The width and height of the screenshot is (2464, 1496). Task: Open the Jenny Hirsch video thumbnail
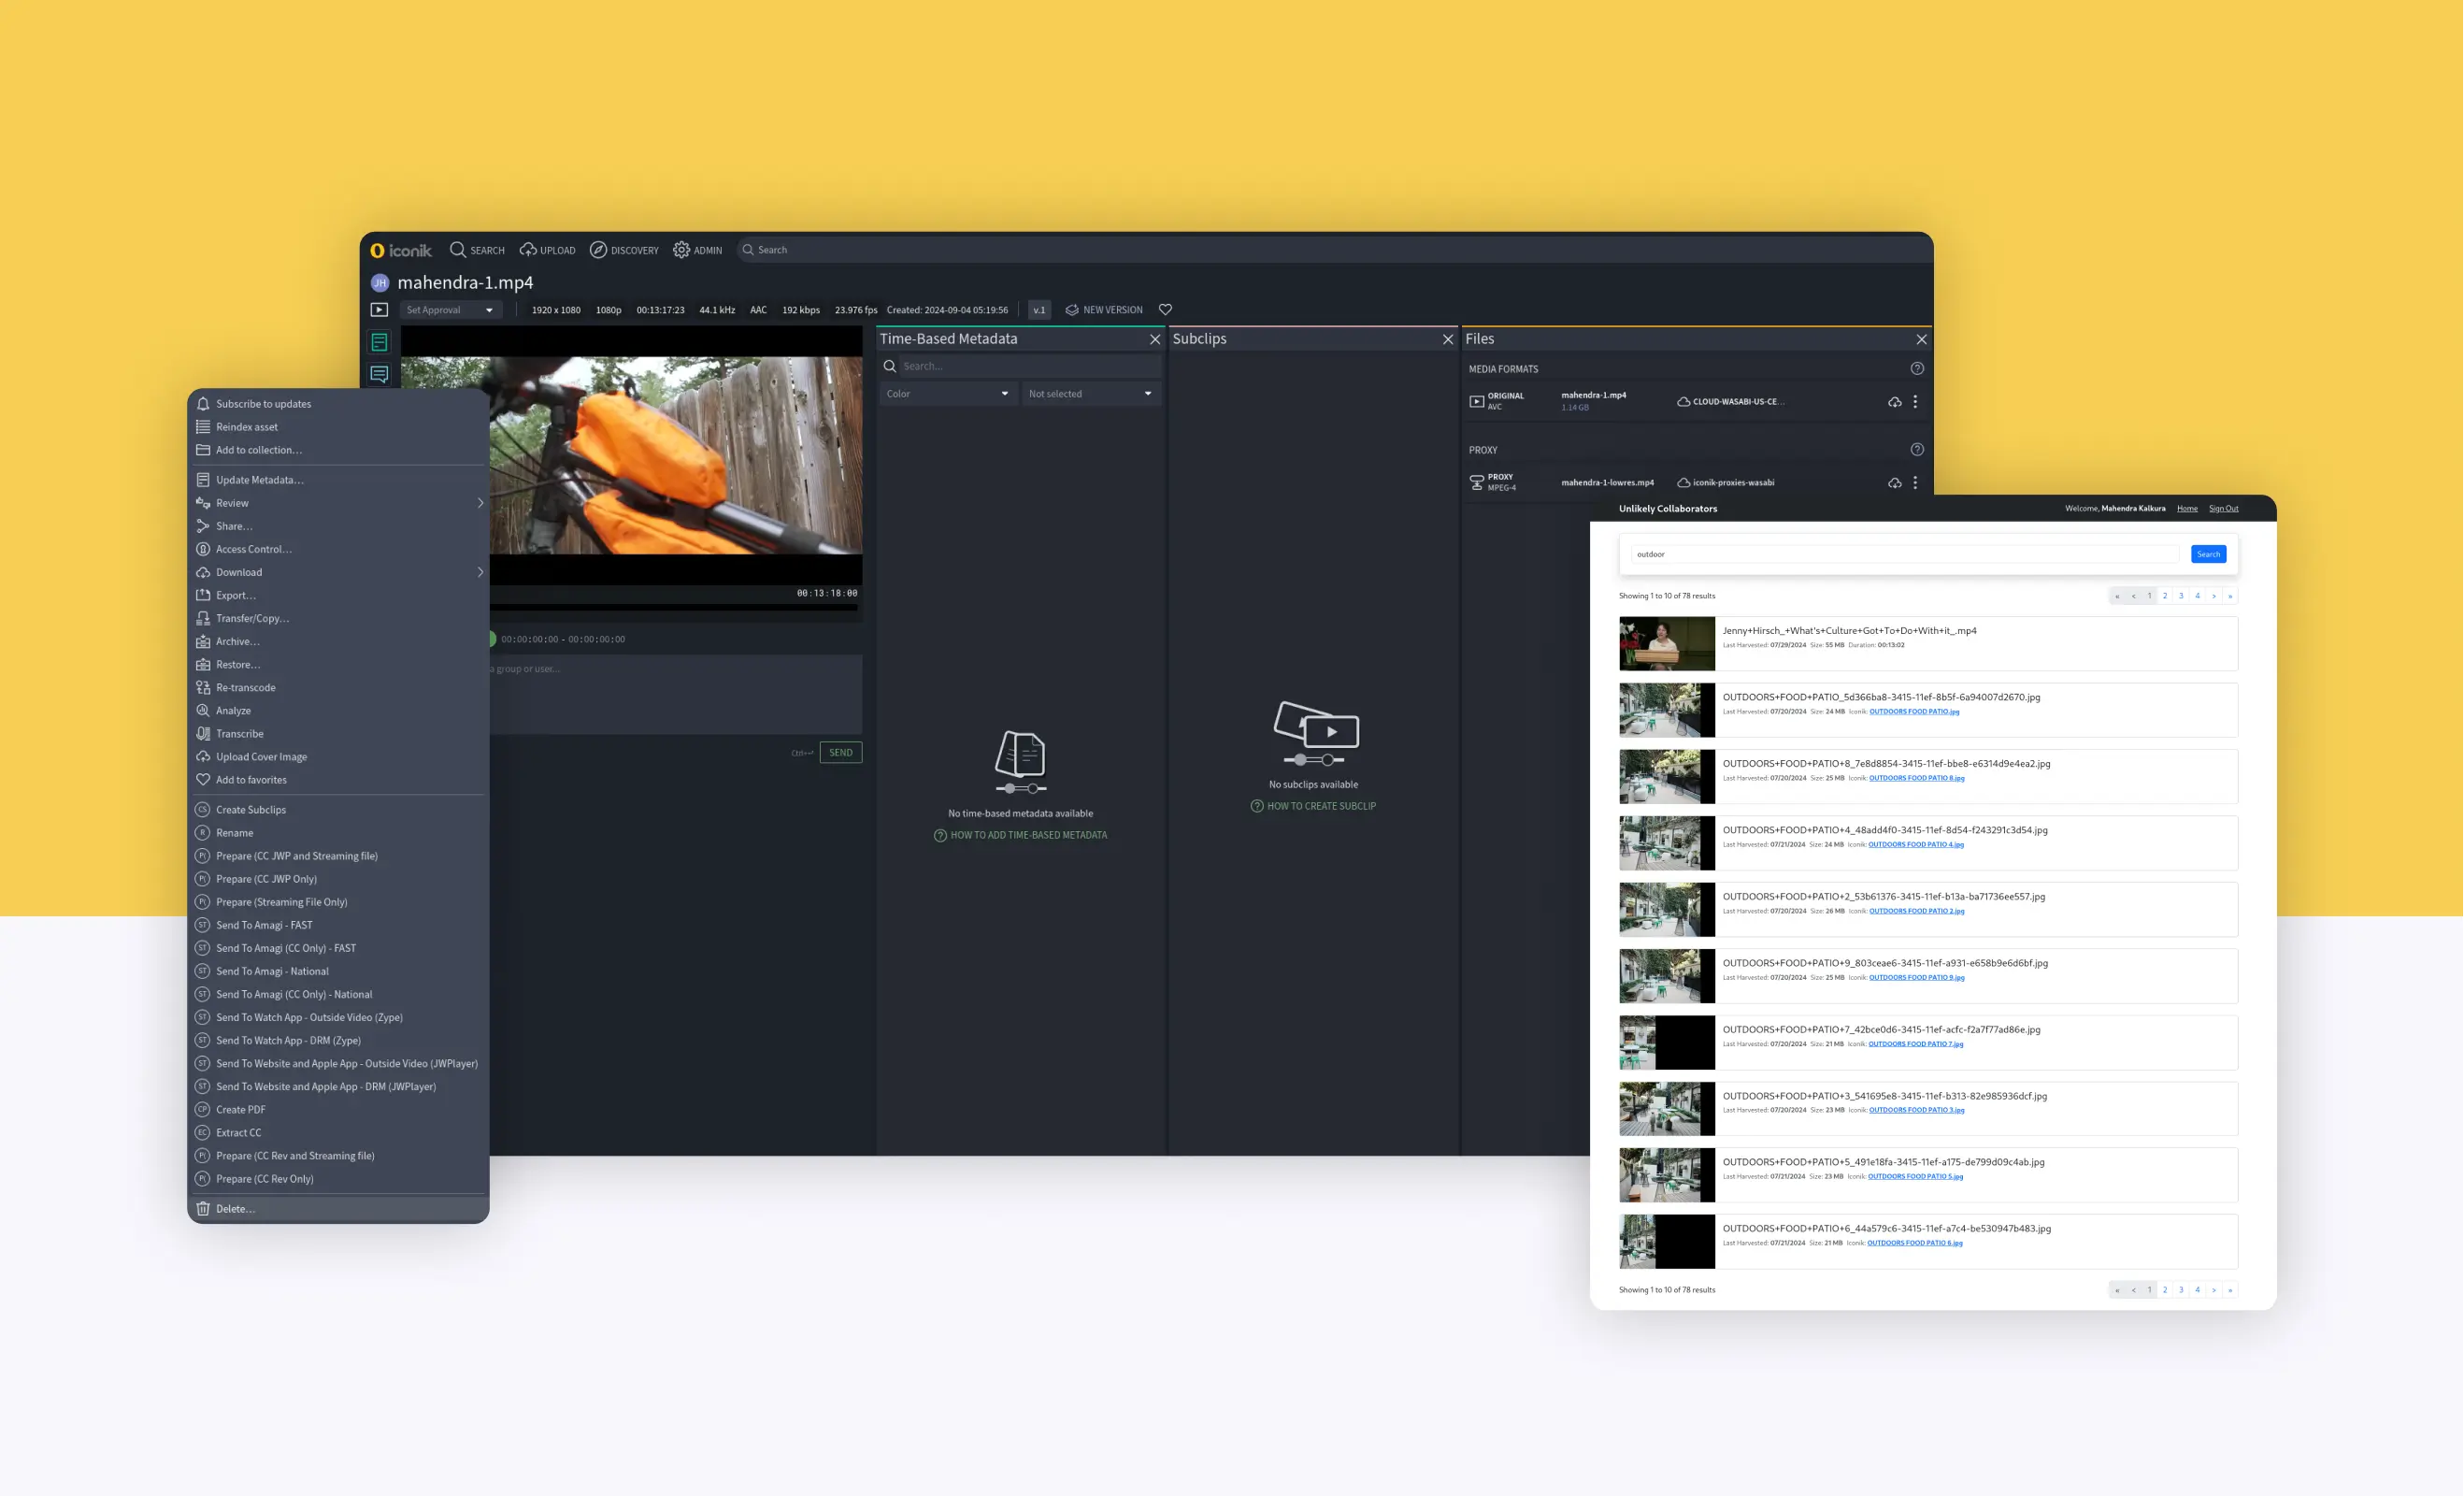tap(1666, 643)
